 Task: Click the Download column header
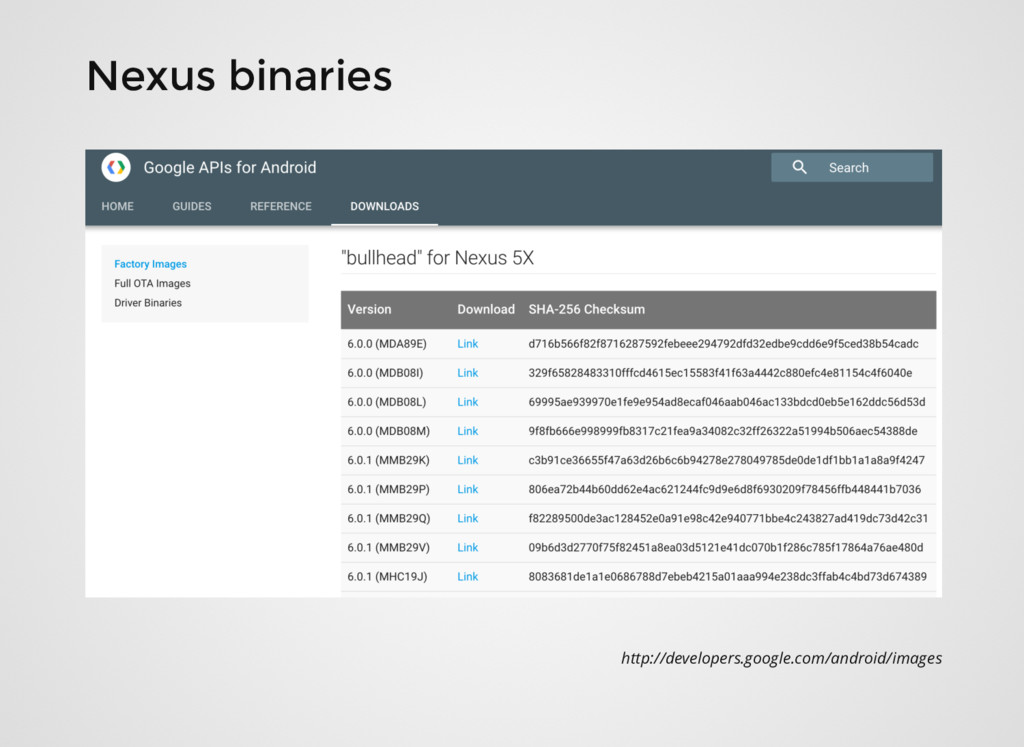486,310
